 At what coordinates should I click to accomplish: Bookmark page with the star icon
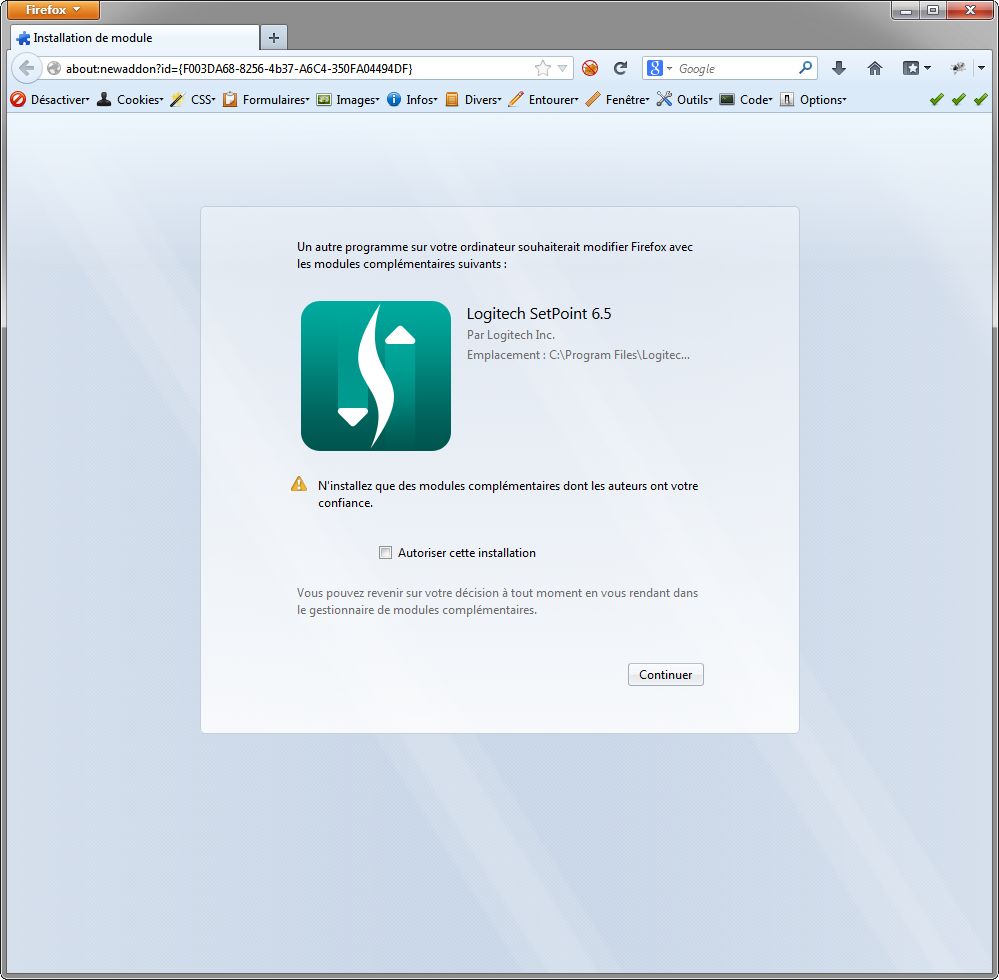[x=543, y=68]
